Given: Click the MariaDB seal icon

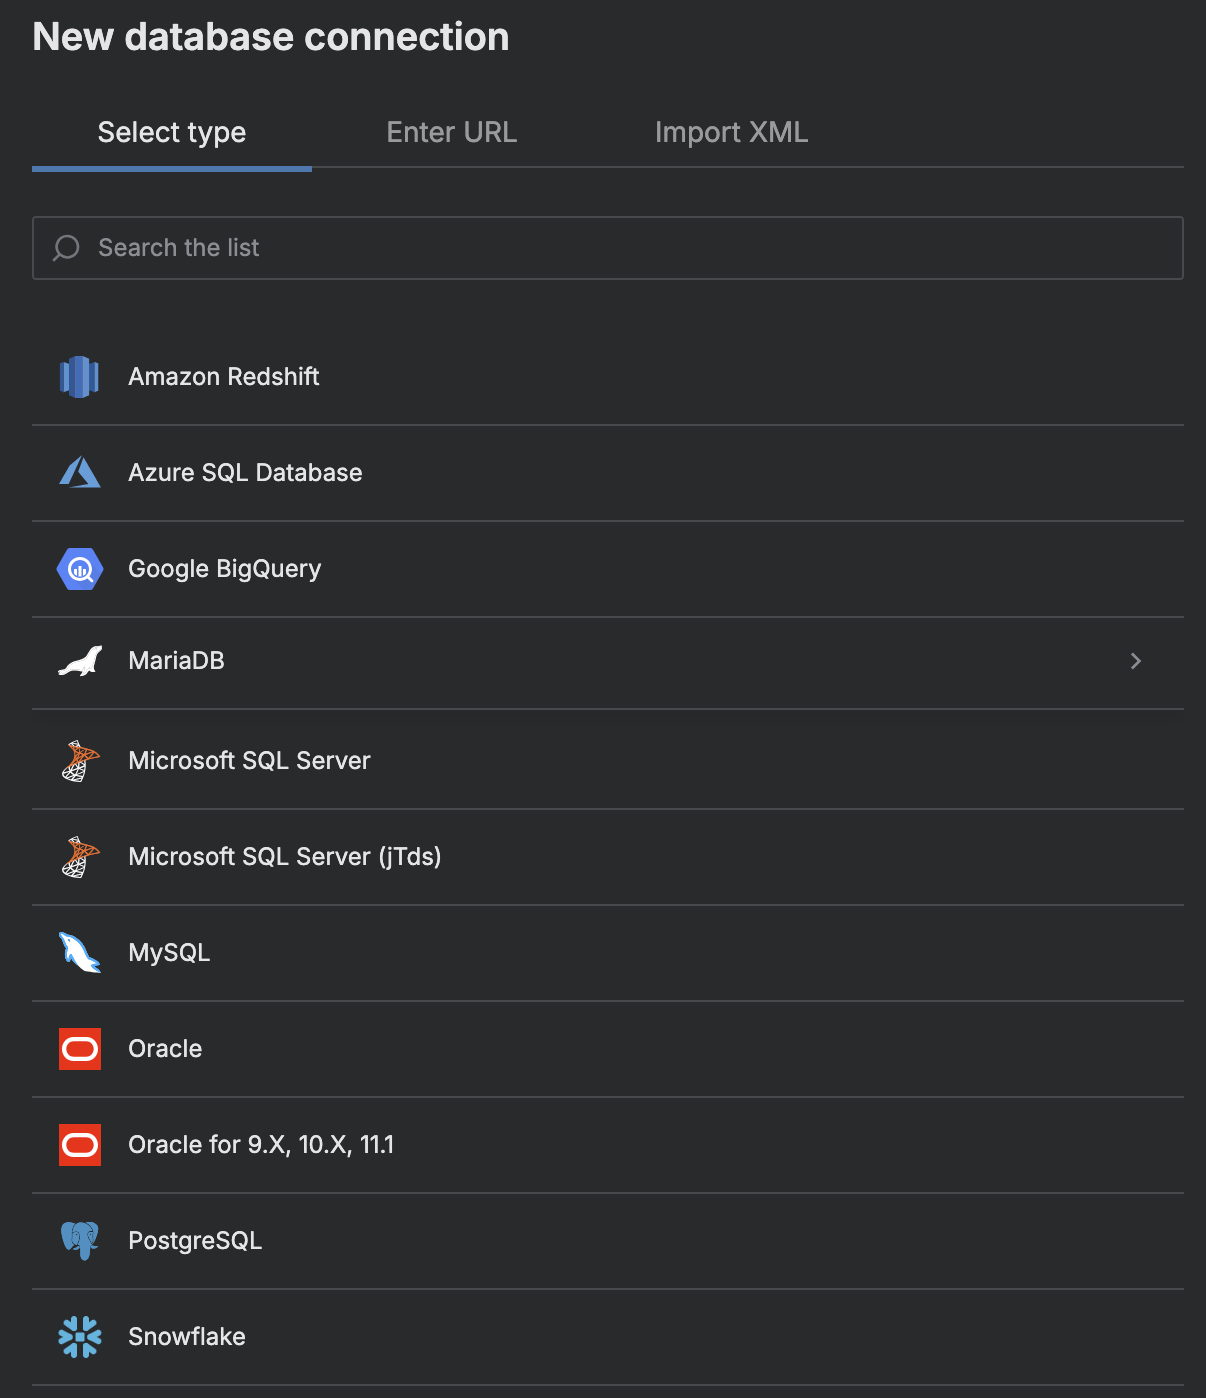Looking at the screenshot, I should click(79, 661).
